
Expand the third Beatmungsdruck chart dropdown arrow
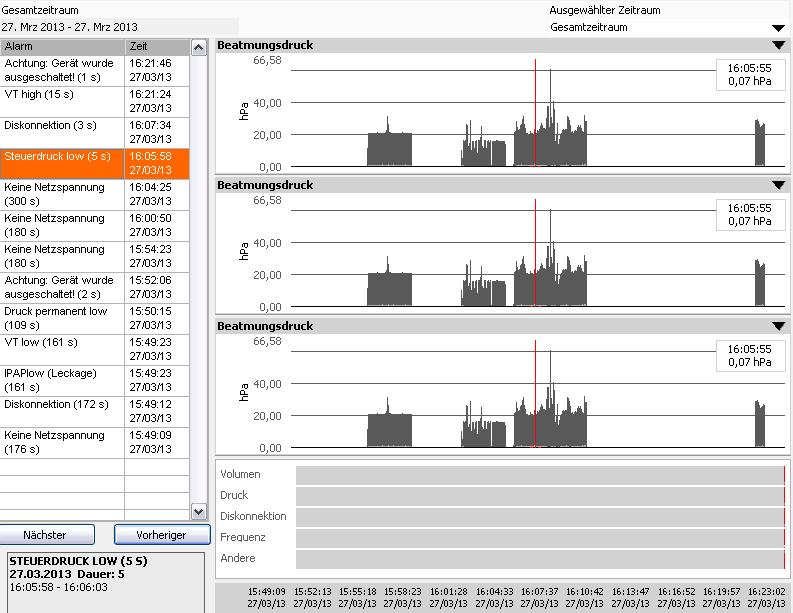pos(779,326)
